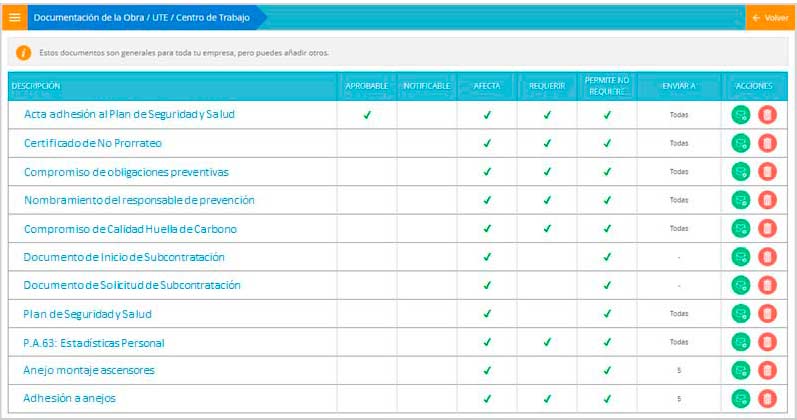Click the Aprobable column header
The width and height of the screenshot is (797, 420).
pyautogui.click(x=366, y=86)
